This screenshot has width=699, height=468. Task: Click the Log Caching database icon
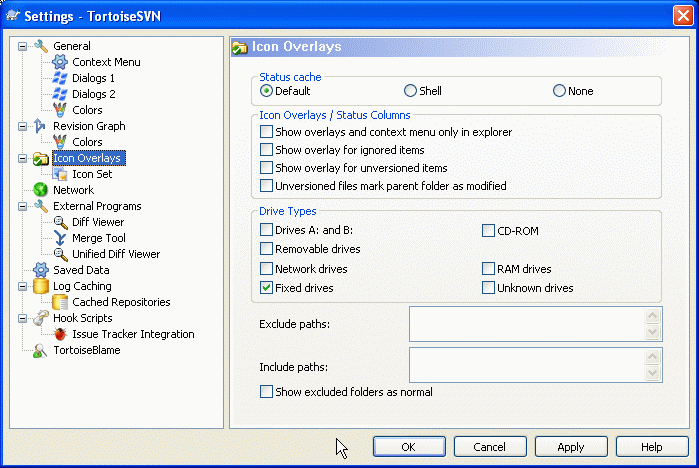(x=41, y=286)
